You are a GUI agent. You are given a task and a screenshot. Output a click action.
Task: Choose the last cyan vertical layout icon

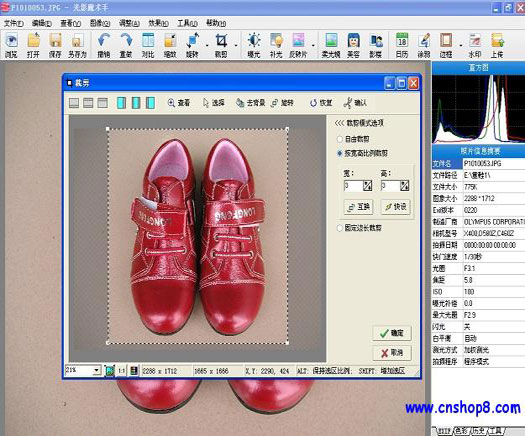click(150, 103)
